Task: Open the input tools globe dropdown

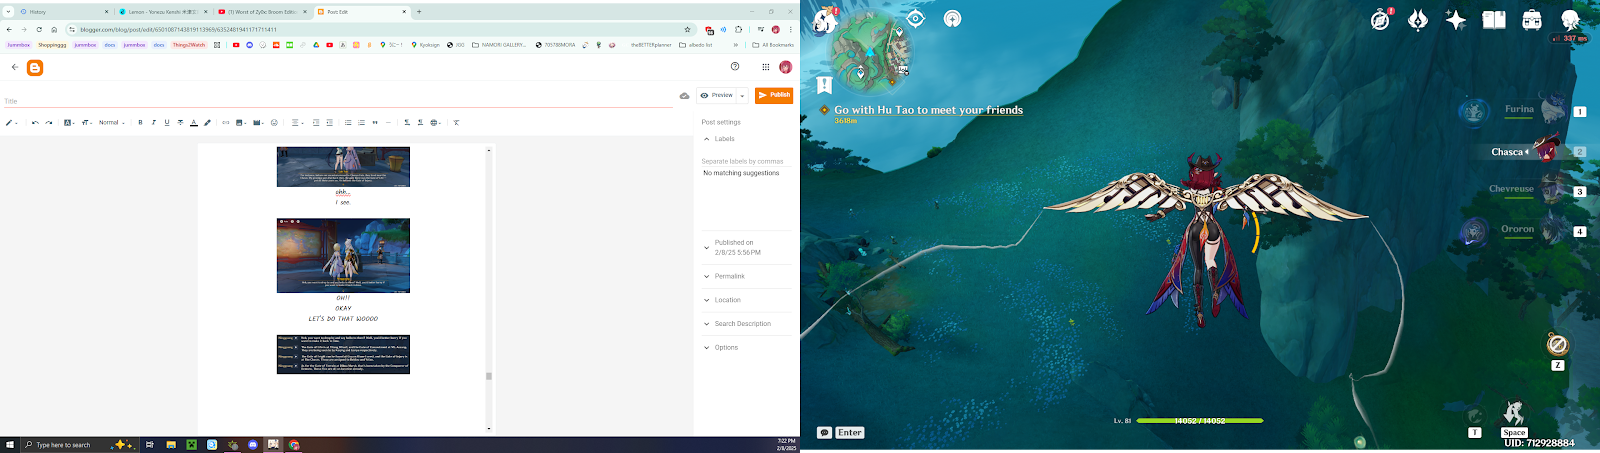Action: (x=435, y=123)
